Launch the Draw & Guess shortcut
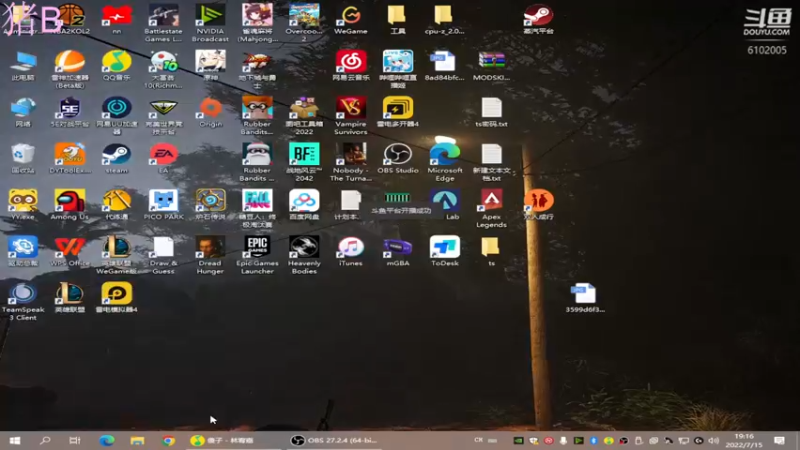Viewport: 800px width, 450px height. click(163, 255)
